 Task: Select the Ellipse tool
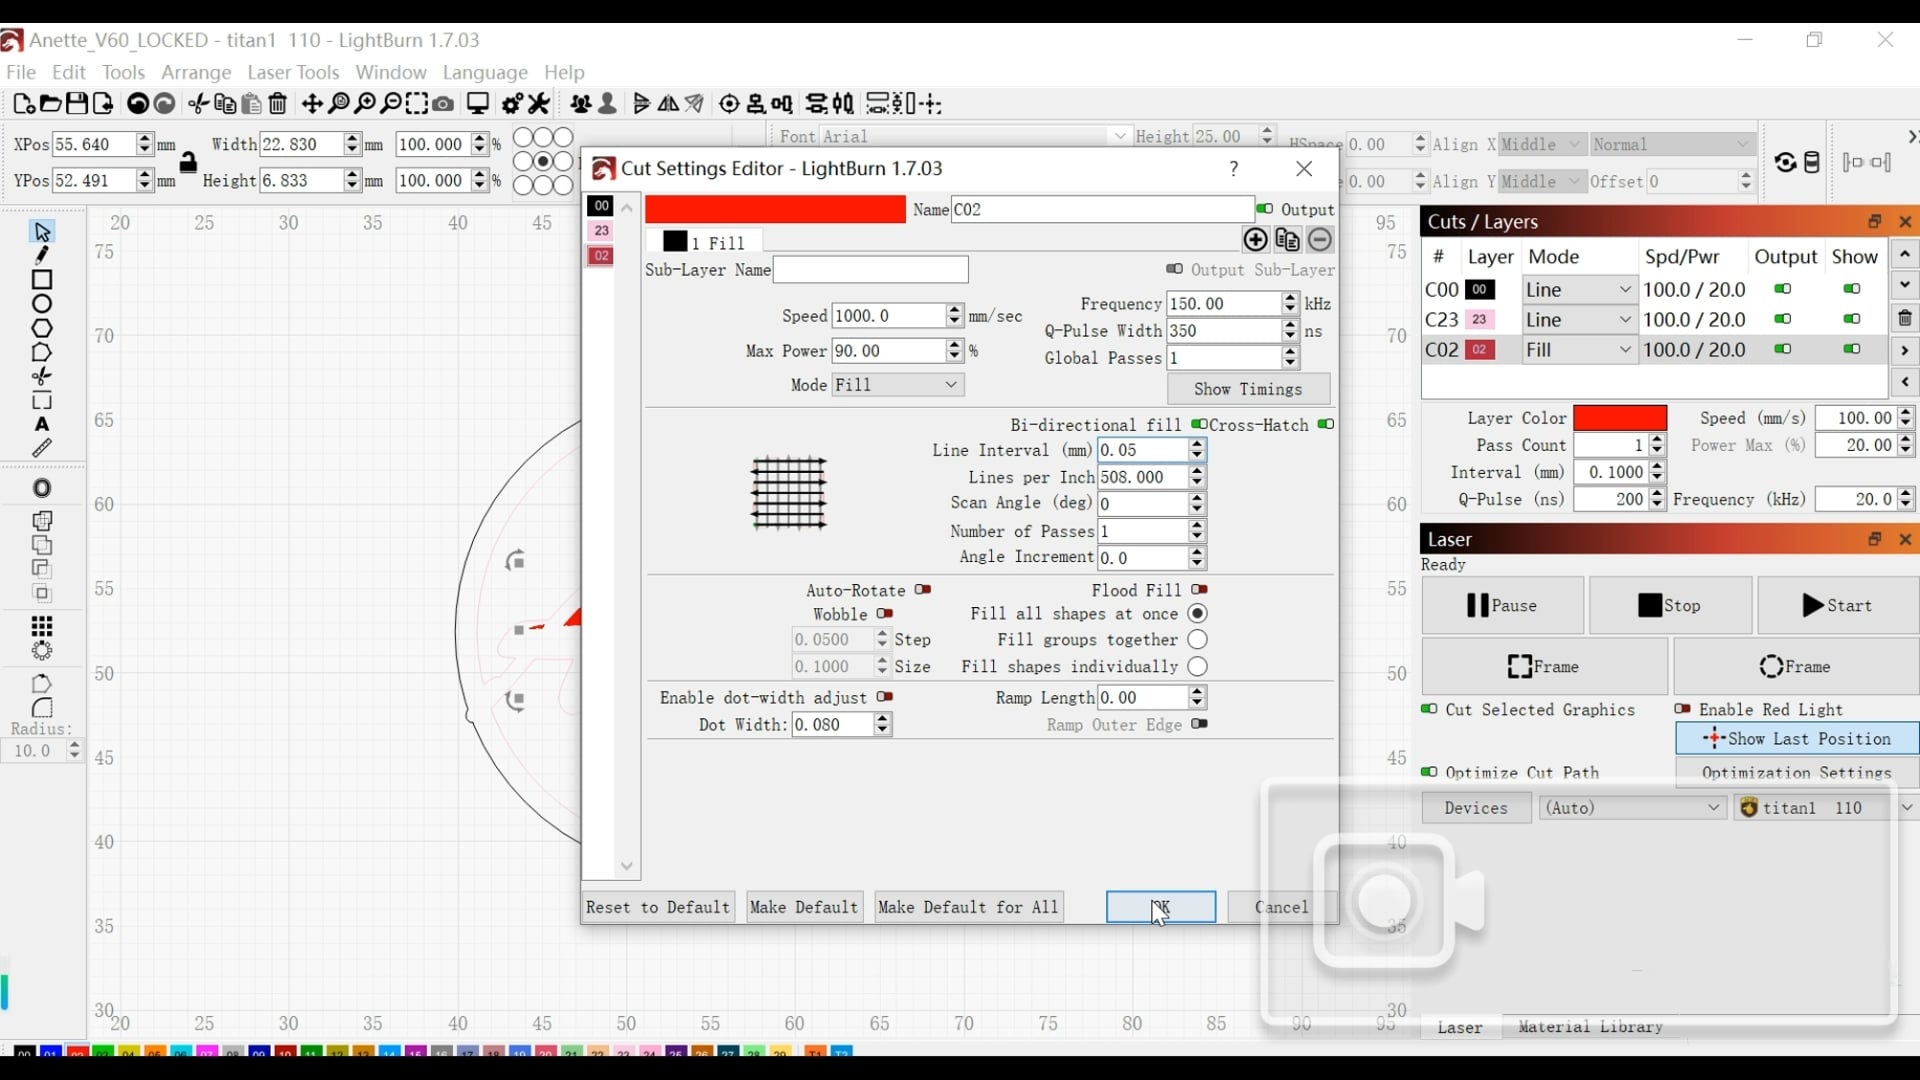coord(42,304)
